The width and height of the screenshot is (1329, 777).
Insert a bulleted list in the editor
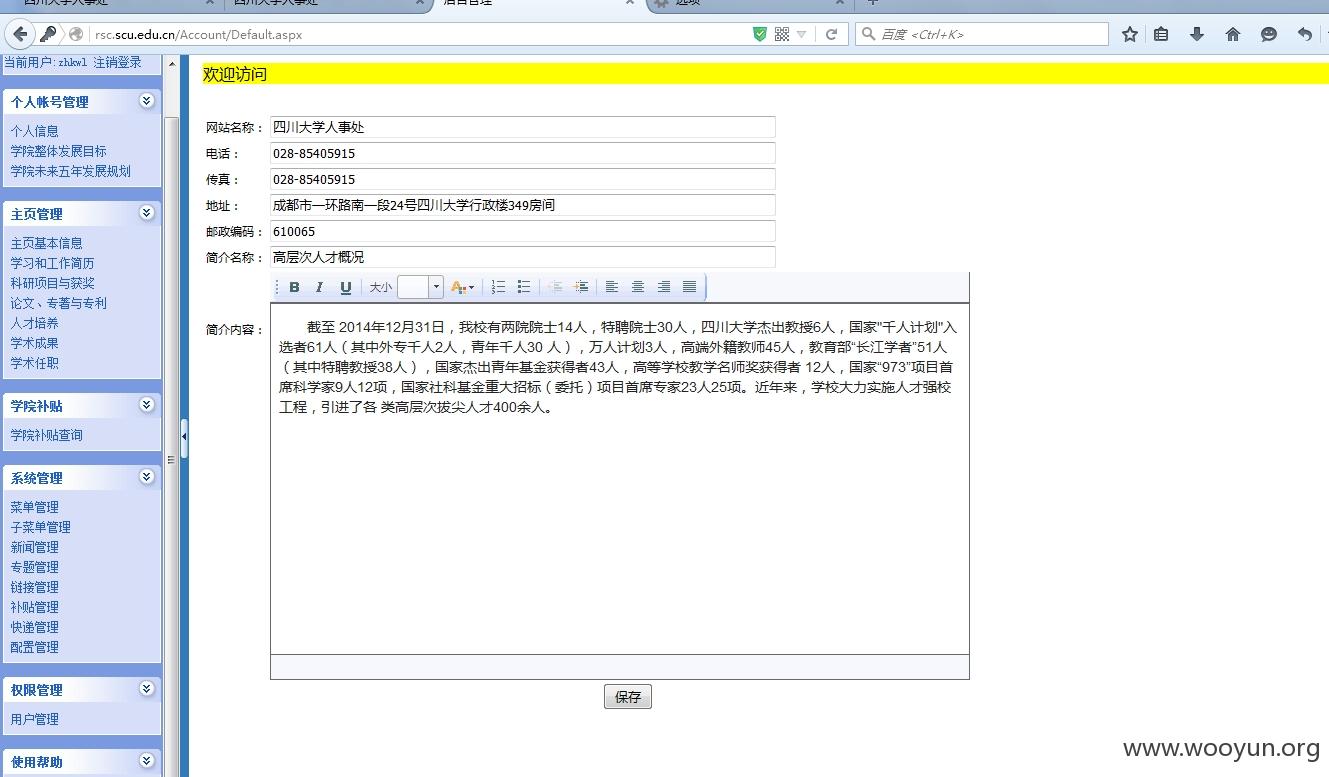pos(524,287)
